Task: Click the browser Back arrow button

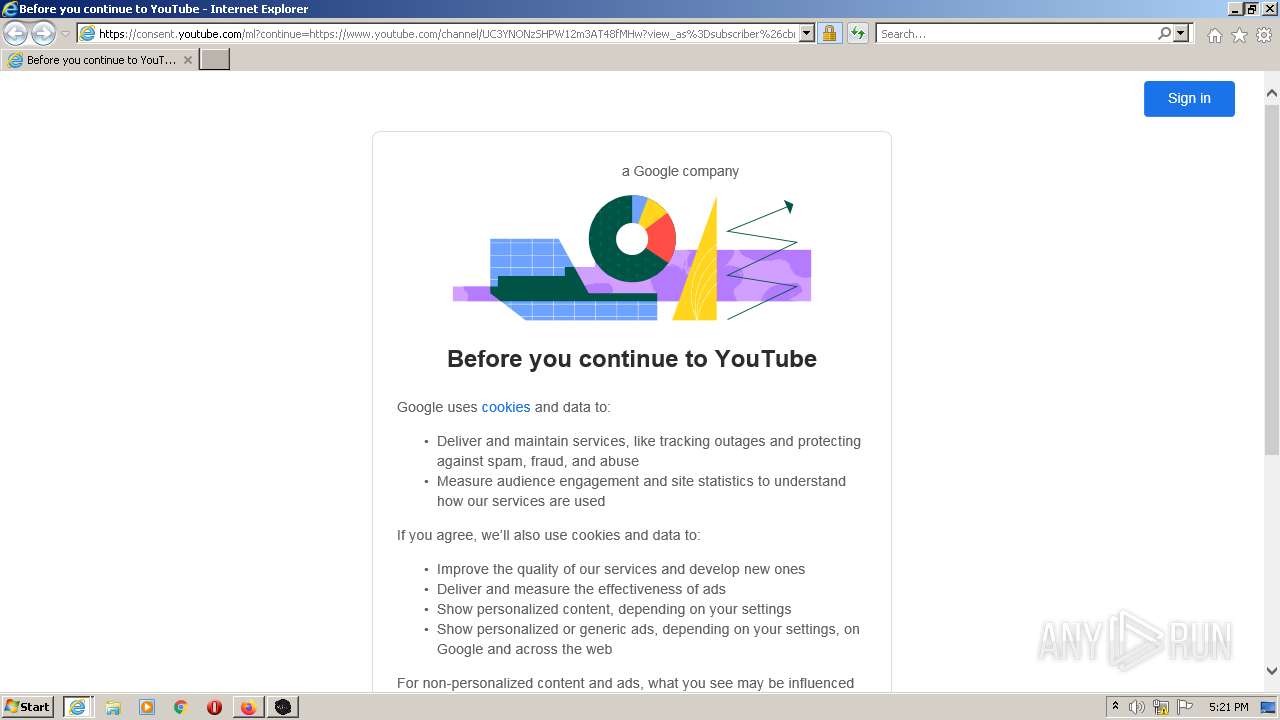Action: pyautogui.click(x=16, y=33)
